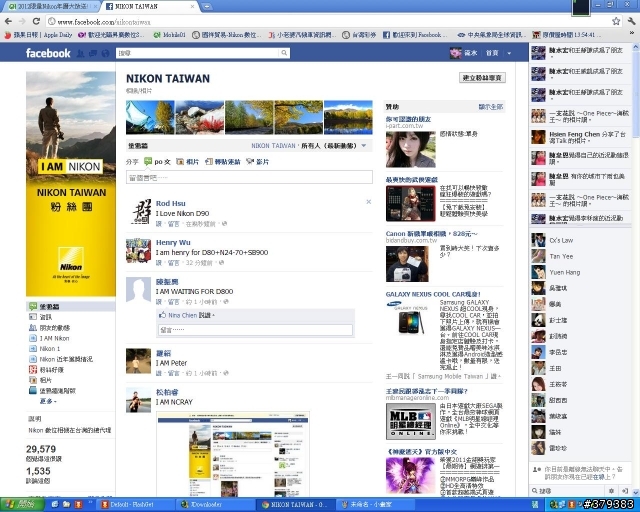Click the comment field under the D800 post

tap(256, 330)
